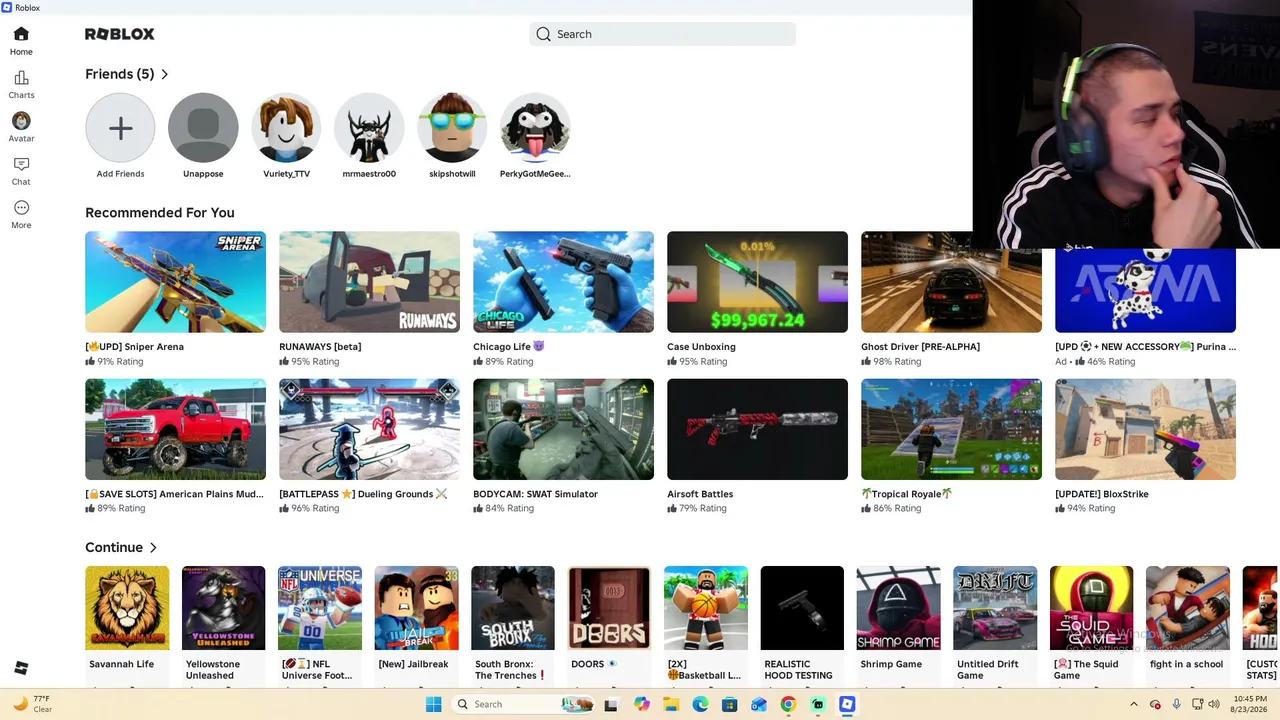Open the Sniper Arena game tile

click(175, 282)
